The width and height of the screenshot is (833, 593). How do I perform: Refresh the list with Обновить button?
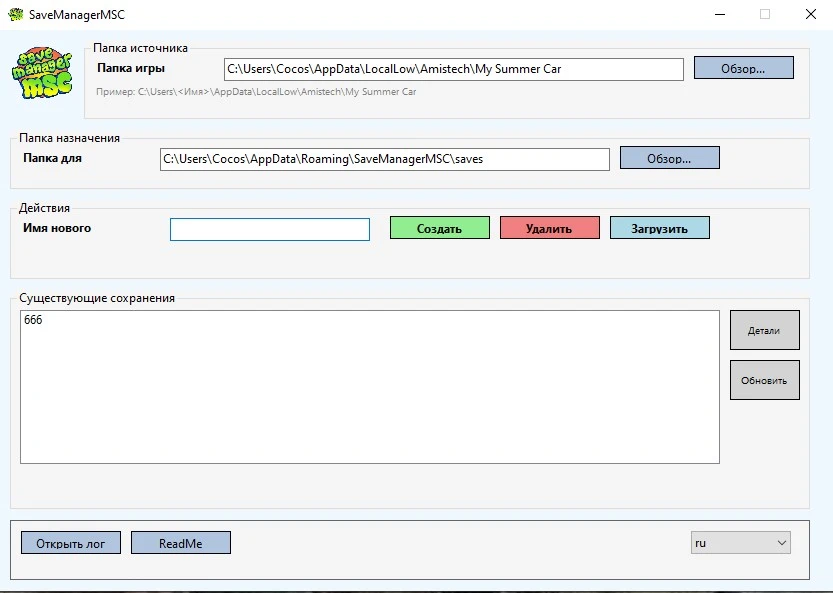coord(764,380)
